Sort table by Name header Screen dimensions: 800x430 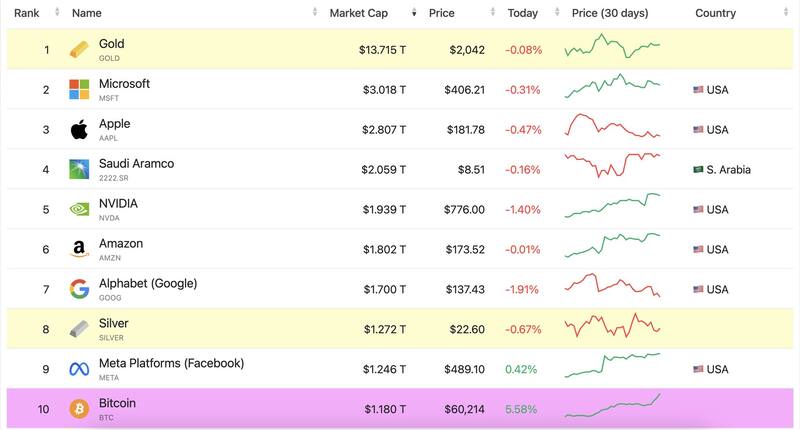(x=87, y=13)
